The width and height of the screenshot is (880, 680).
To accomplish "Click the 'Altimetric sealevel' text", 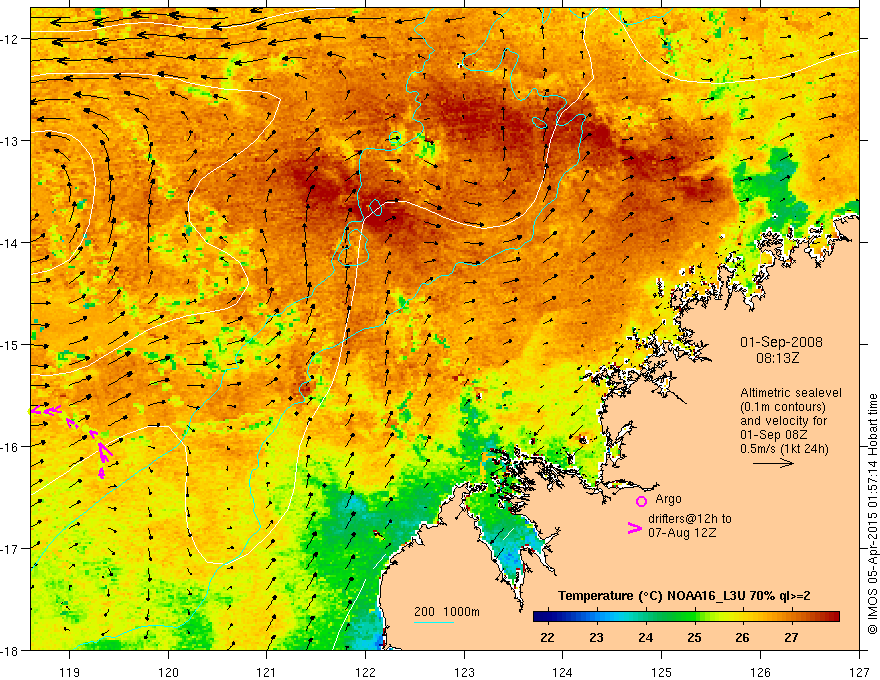I will click(x=791, y=393).
